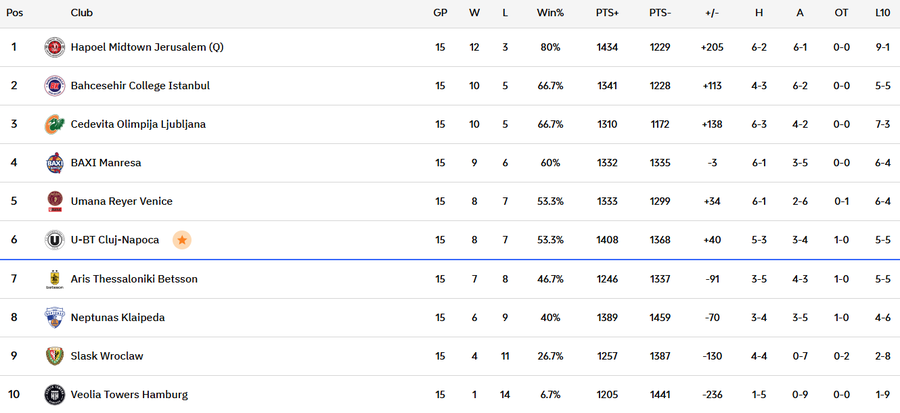Click the Veolia Towers Hamburg logo

54,394
